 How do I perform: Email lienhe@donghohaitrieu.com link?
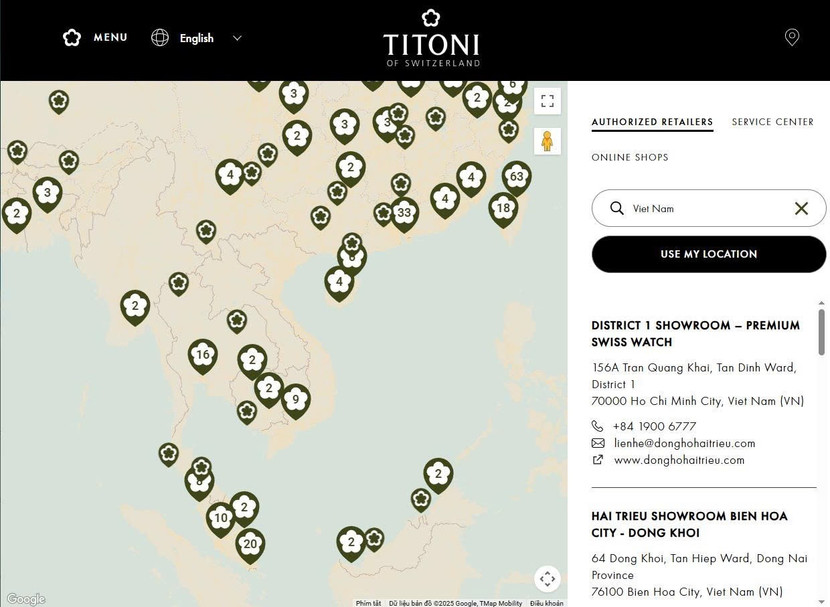pos(684,443)
